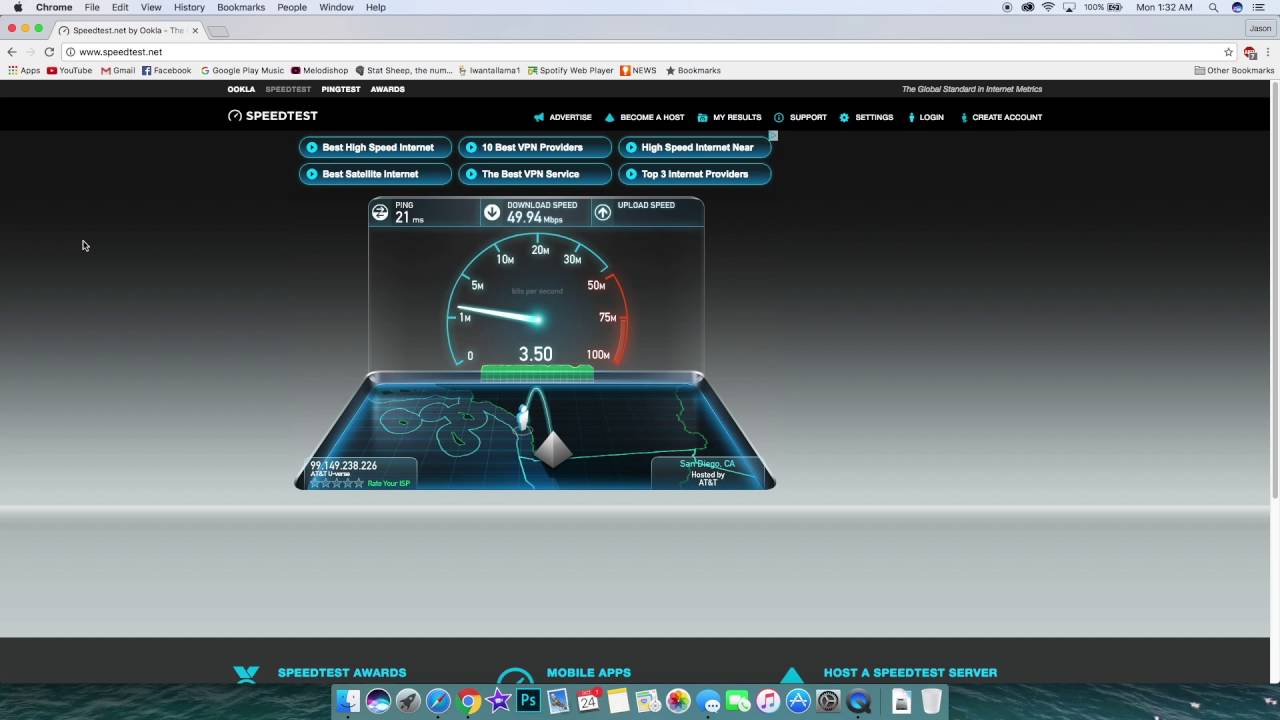
Task: Click the red ad-blocker extension icon
Action: click(1250, 52)
